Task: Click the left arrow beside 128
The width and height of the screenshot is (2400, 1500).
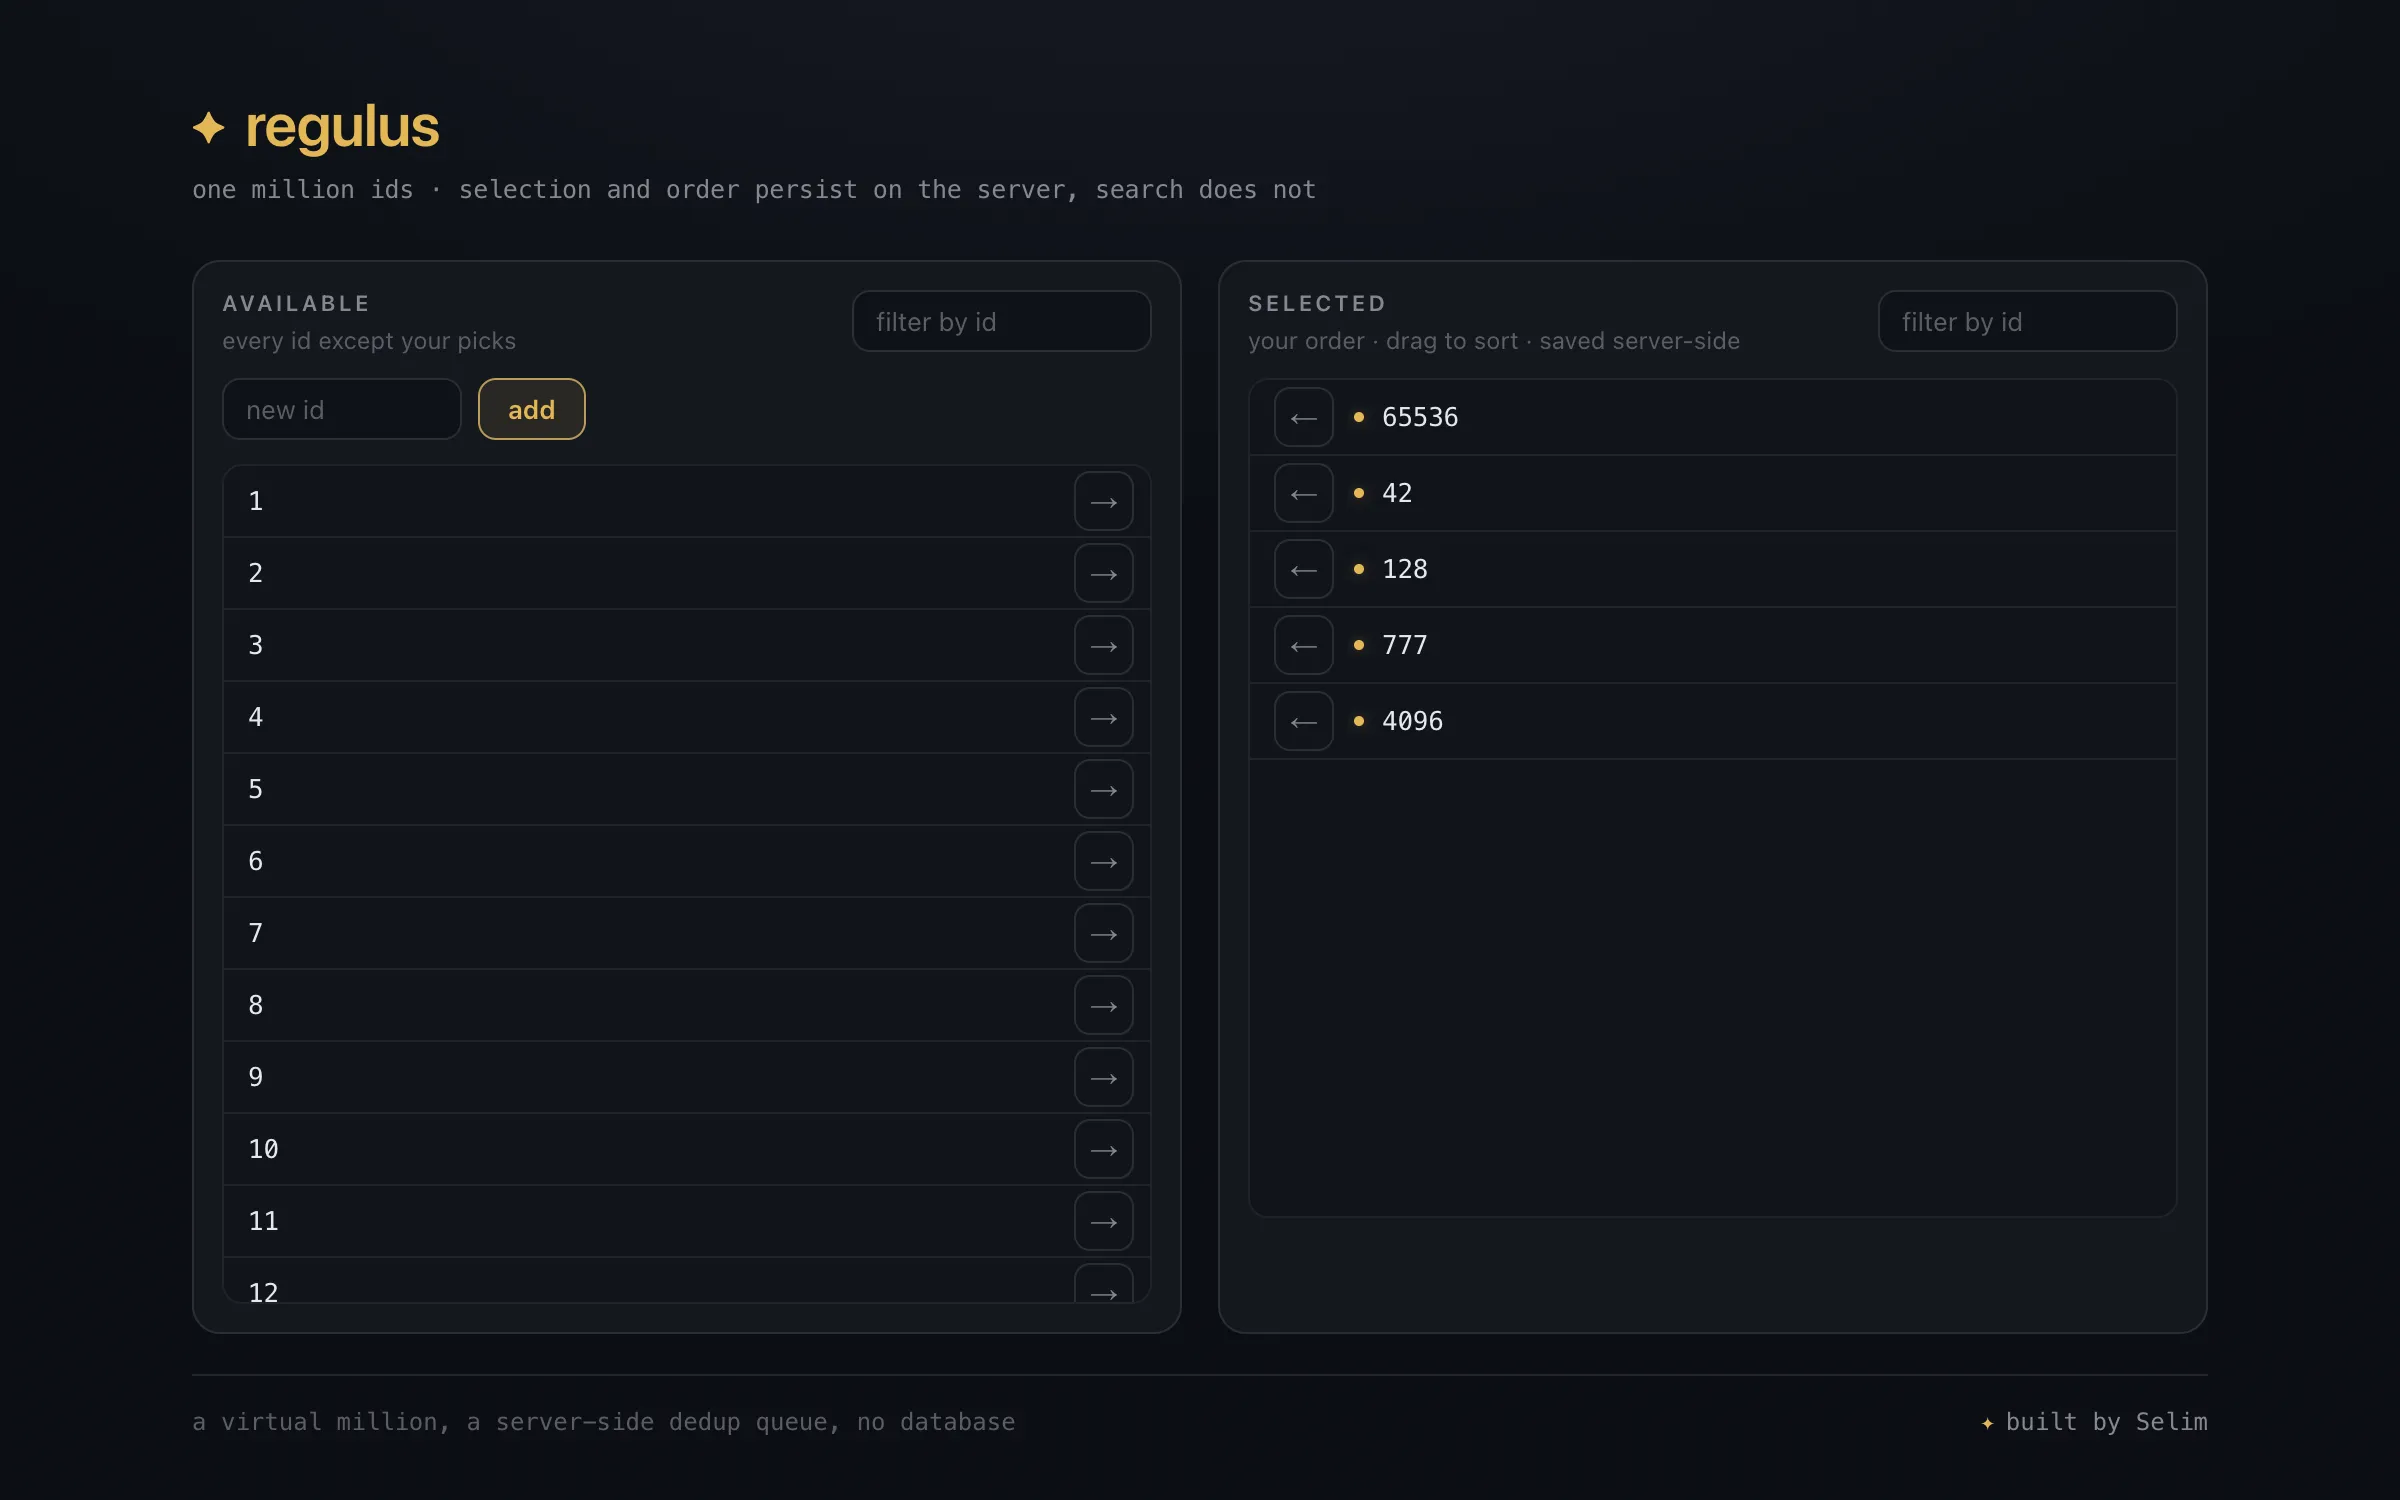Action: tap(1303, 569)
